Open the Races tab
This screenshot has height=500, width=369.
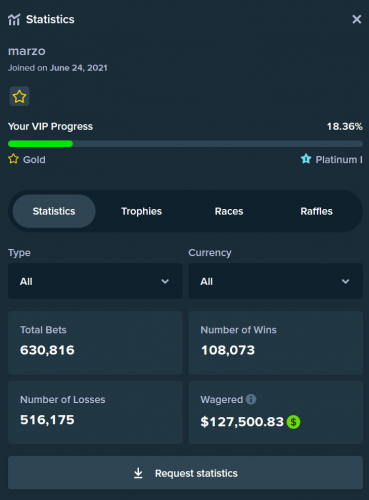(229, 211)
